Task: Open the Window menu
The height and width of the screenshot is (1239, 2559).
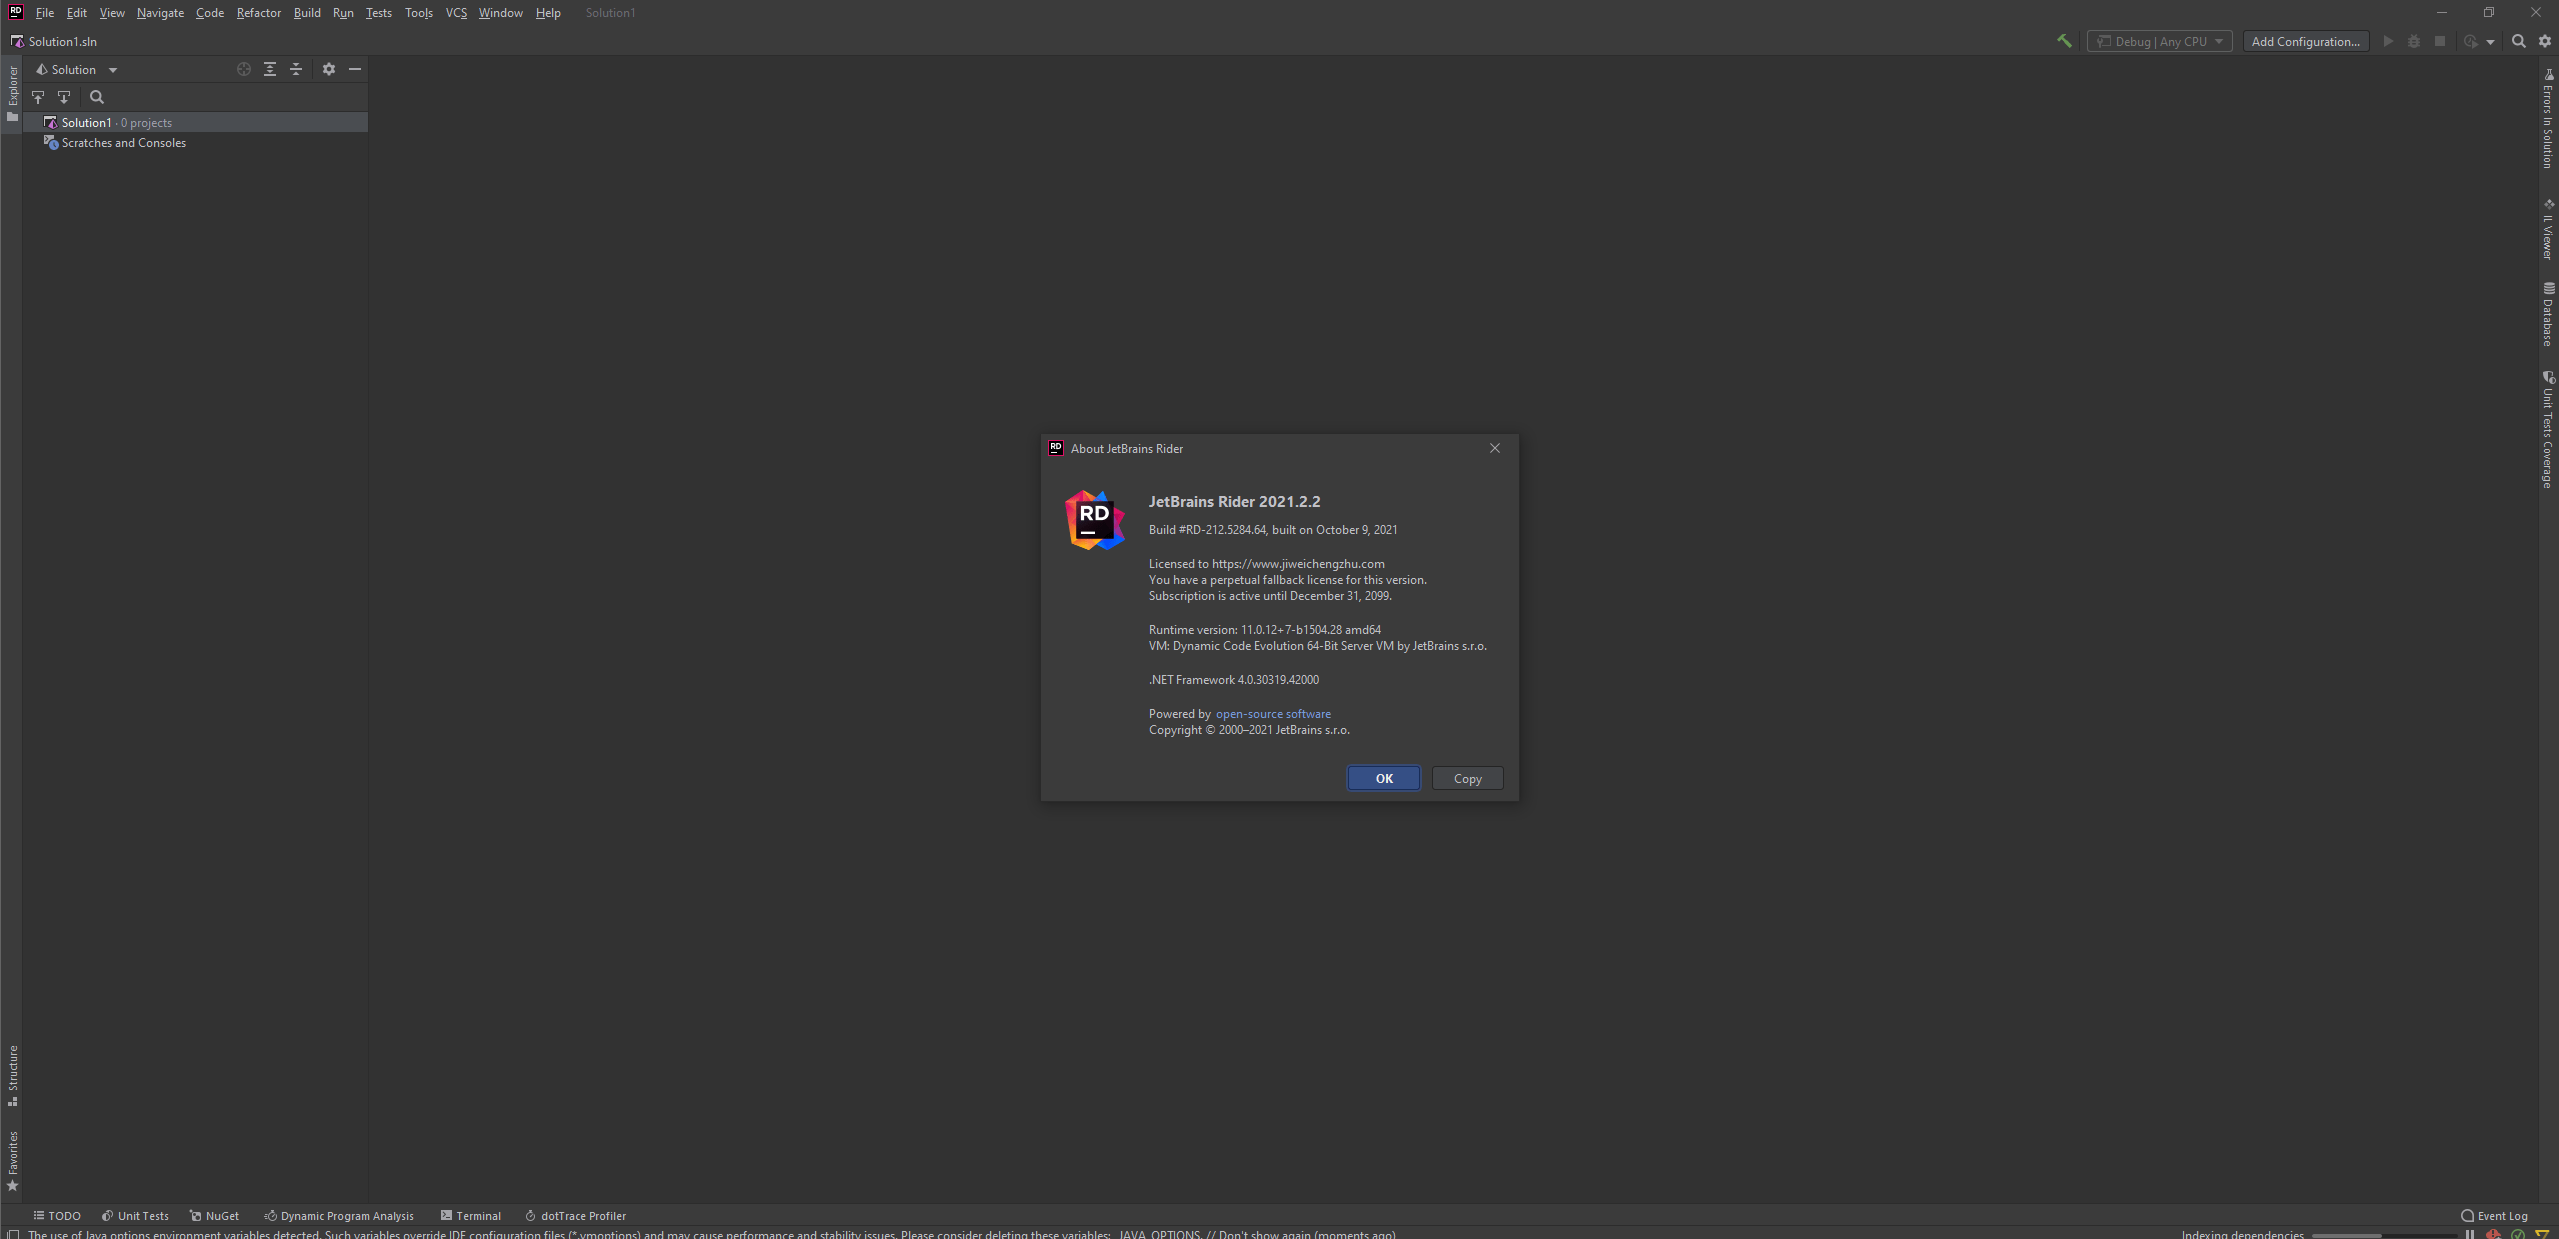Action: click(500, 13)
